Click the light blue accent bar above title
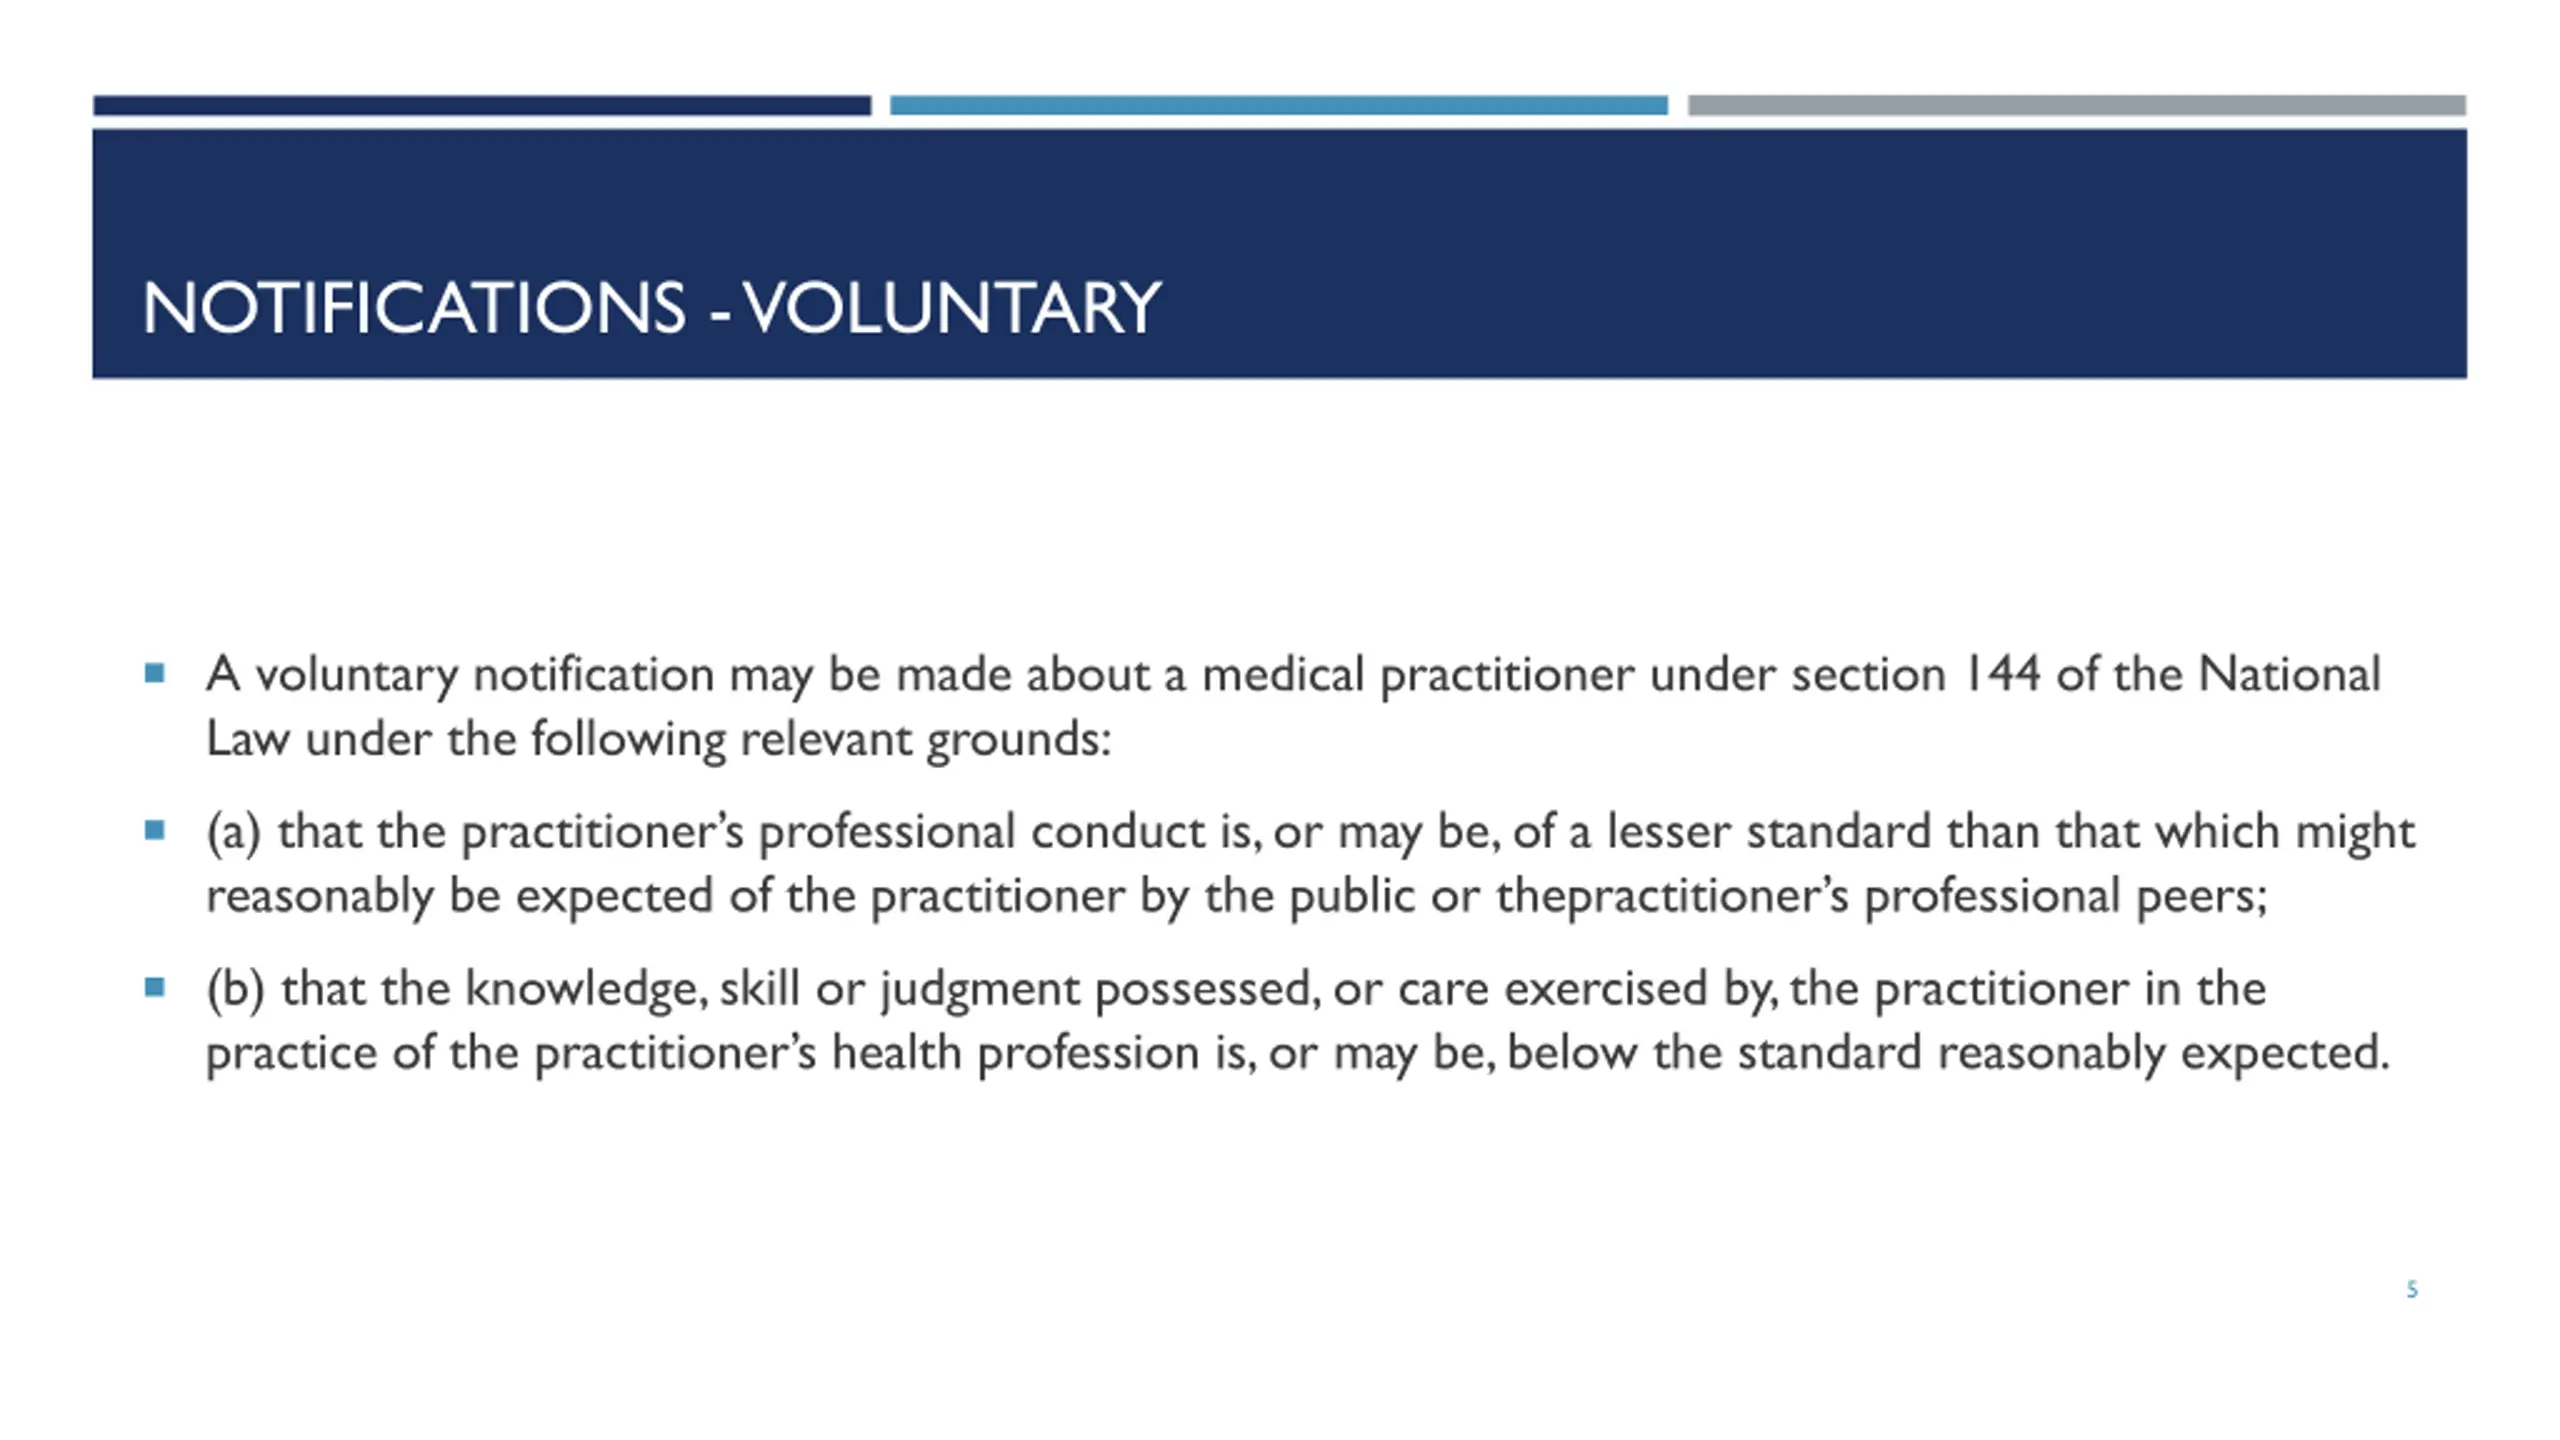This screenshot has width=2560, height=1440. point(1278,105)
